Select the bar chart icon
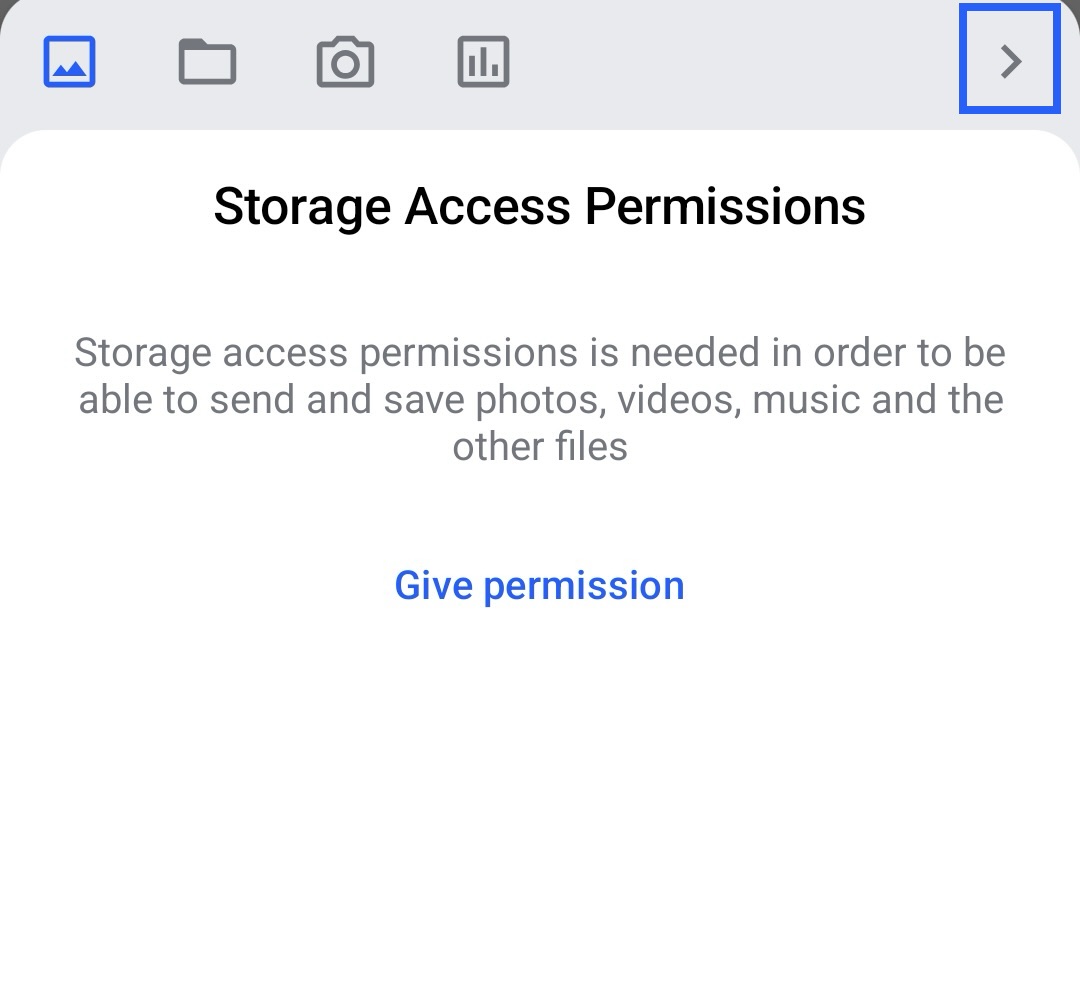 [x=483, y=62]
